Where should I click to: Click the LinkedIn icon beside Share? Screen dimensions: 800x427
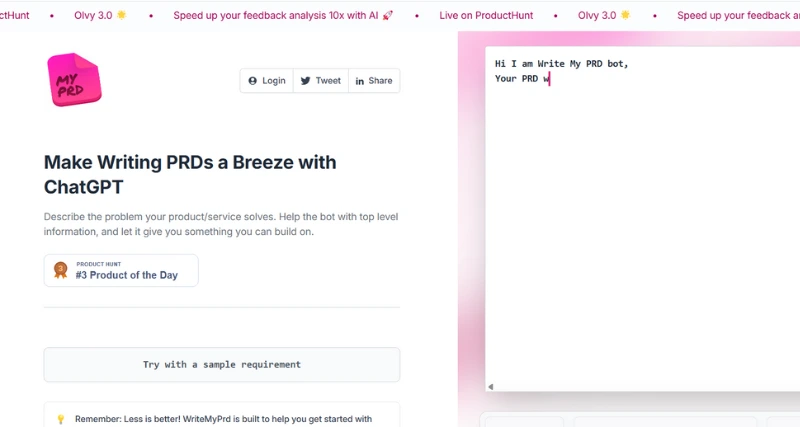(359, 81)
